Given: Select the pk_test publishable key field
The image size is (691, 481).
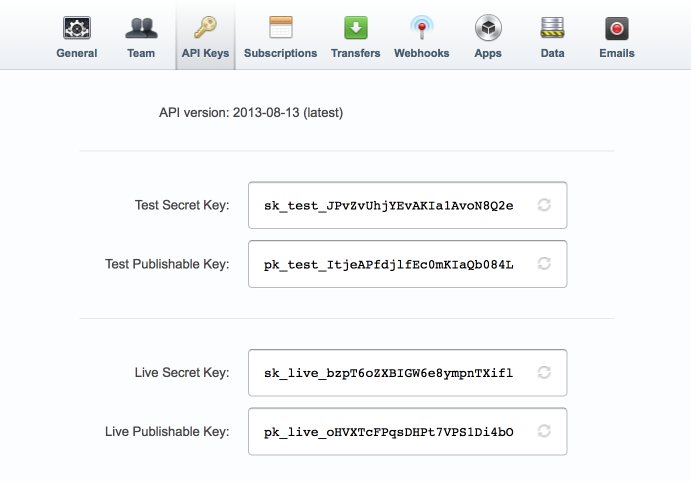Looking at the screenshot, I should (x=388, y=264).
